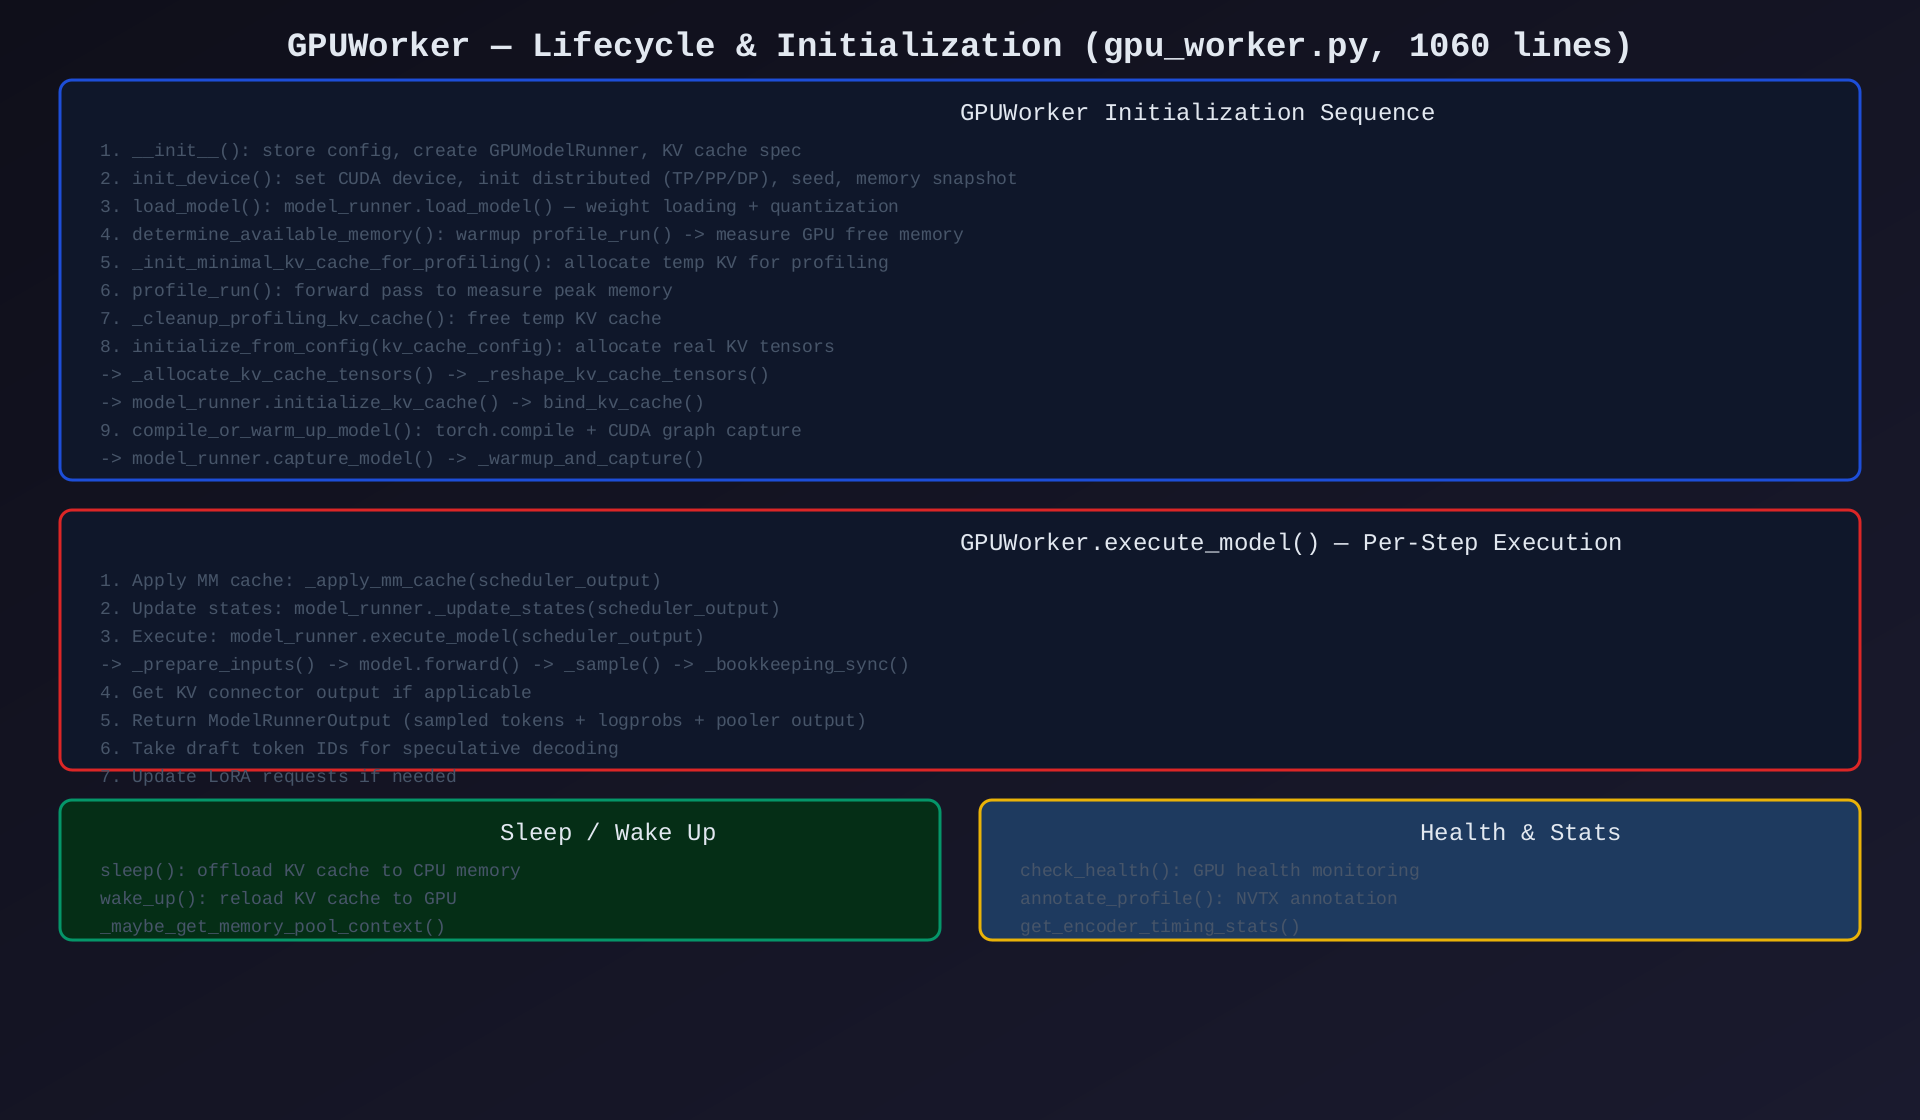The width and height of the screenshot is (1920, 1120).
Task: Click the execute_model() Per-Step Execution heading
Action: pos(1290,543)
